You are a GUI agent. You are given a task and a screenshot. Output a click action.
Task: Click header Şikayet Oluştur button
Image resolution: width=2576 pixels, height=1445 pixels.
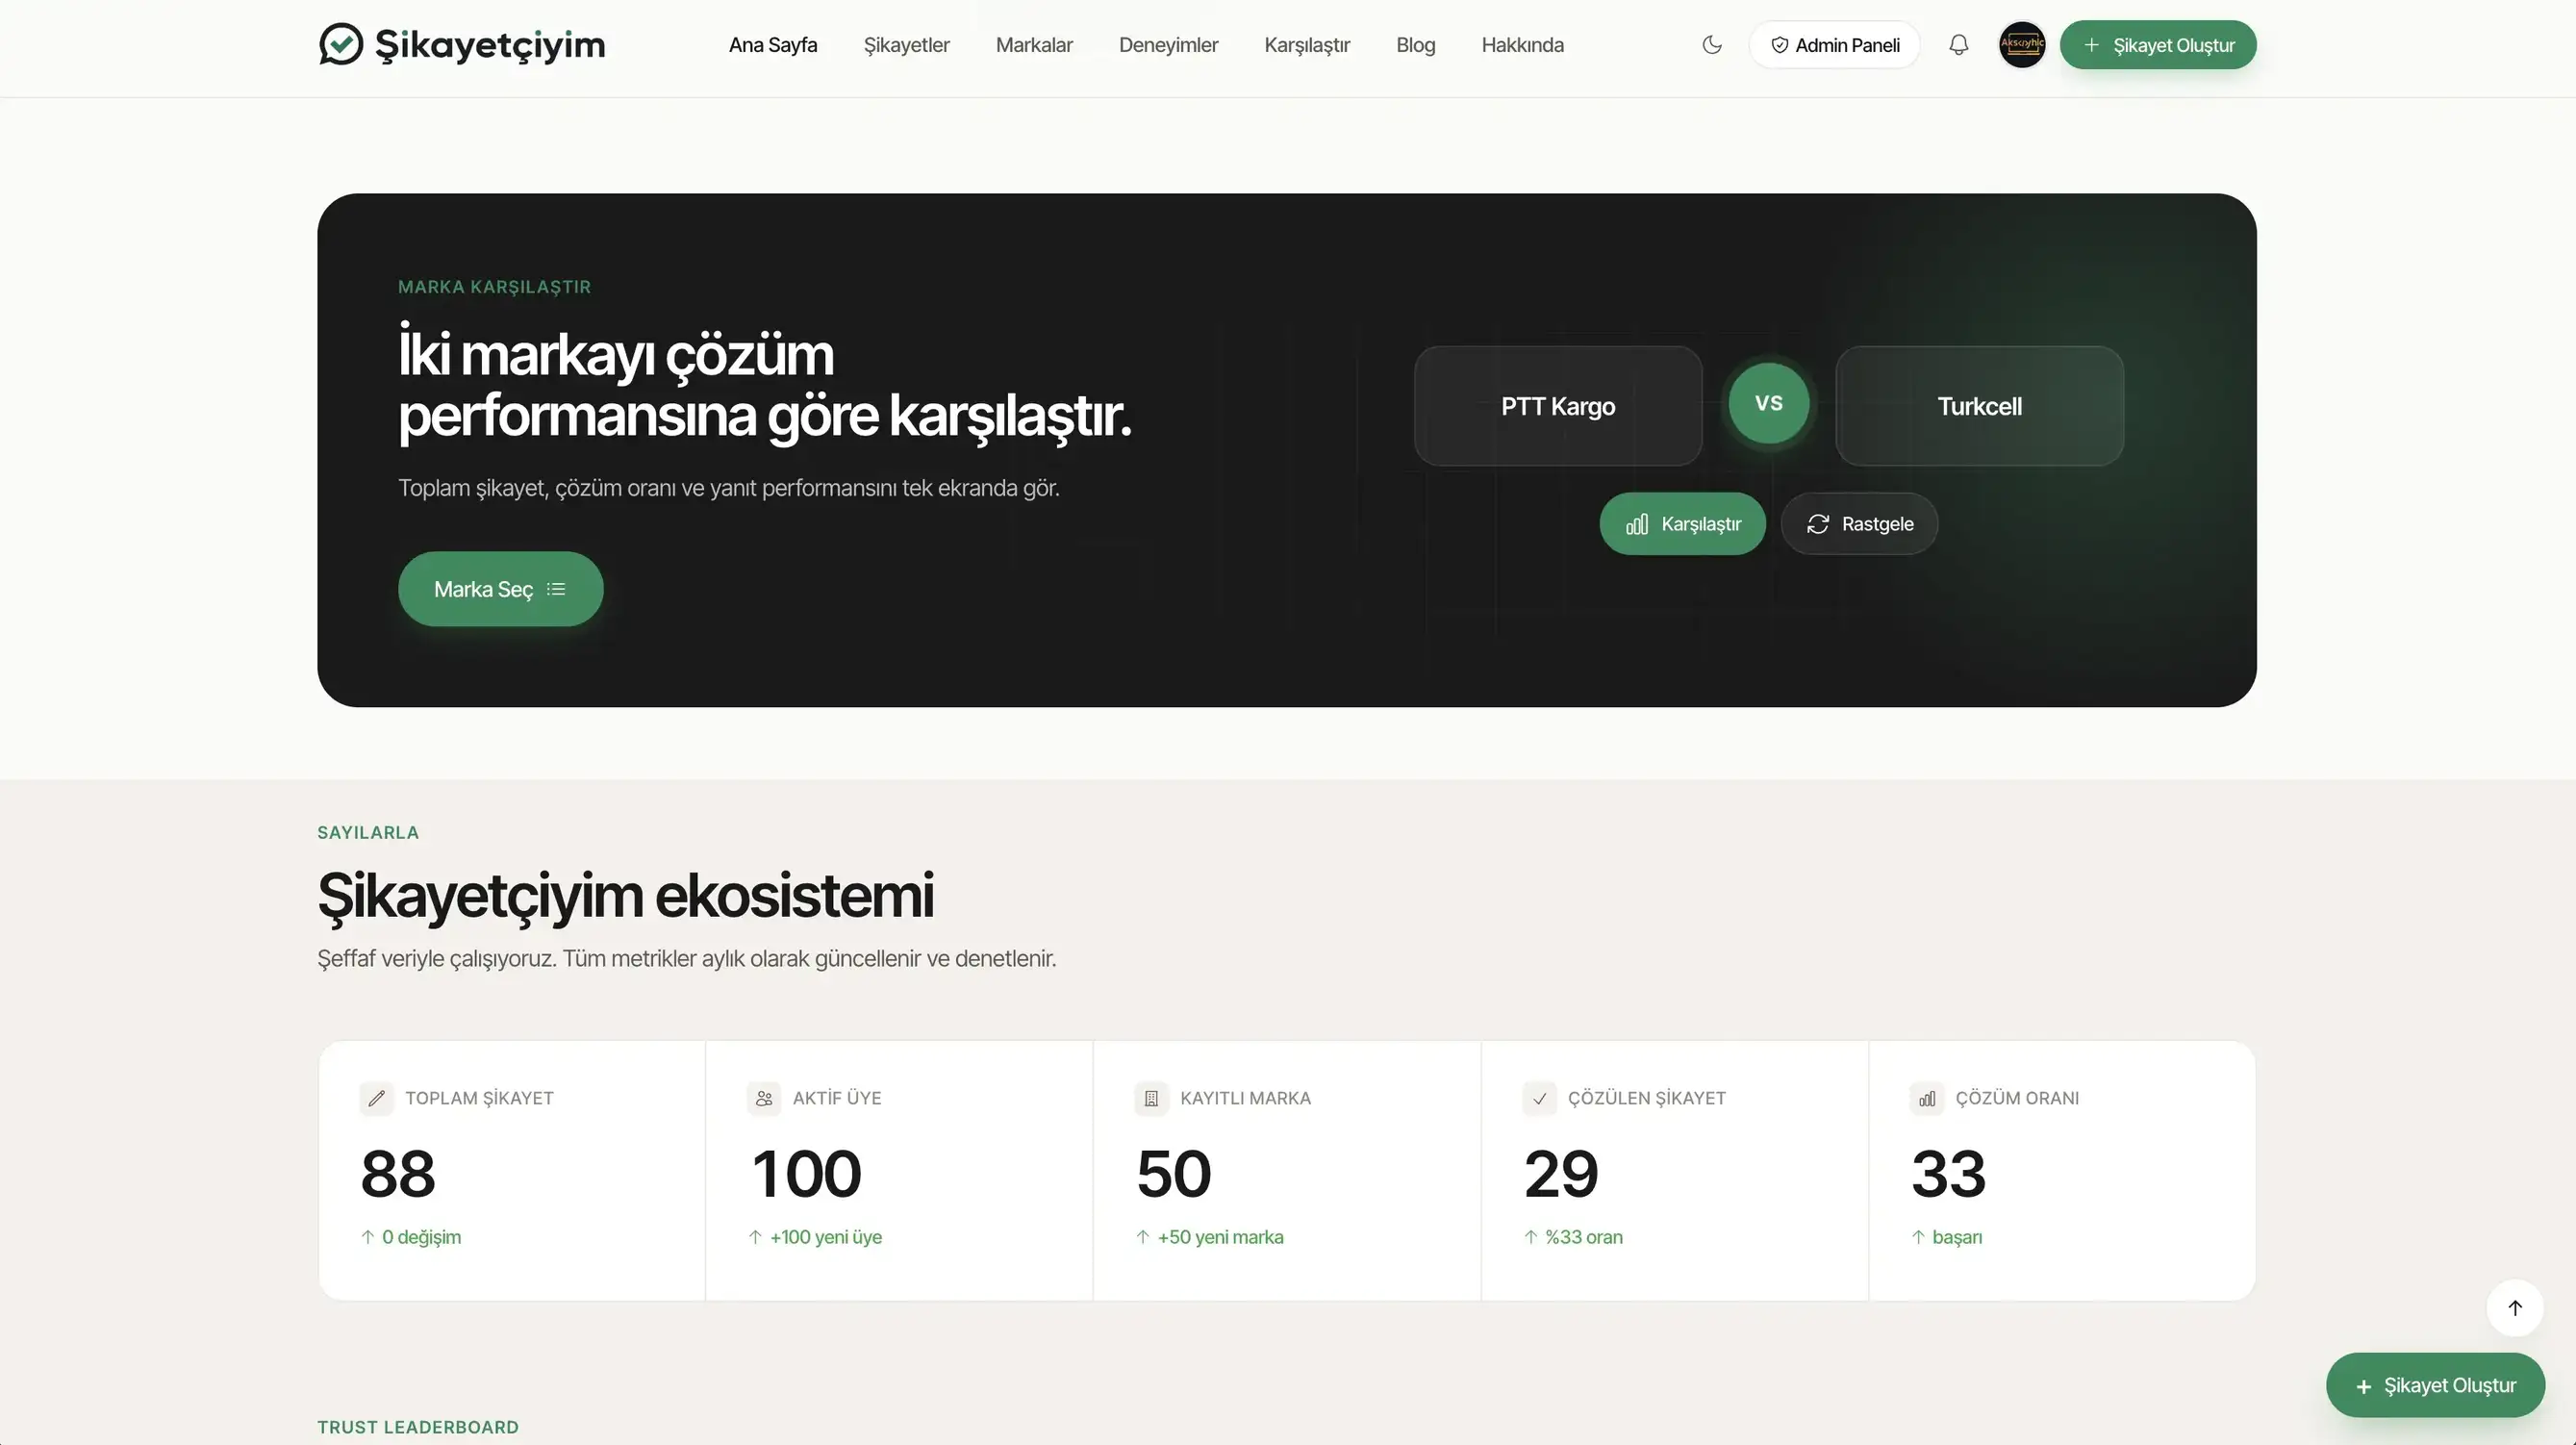tap(2157, 45)
